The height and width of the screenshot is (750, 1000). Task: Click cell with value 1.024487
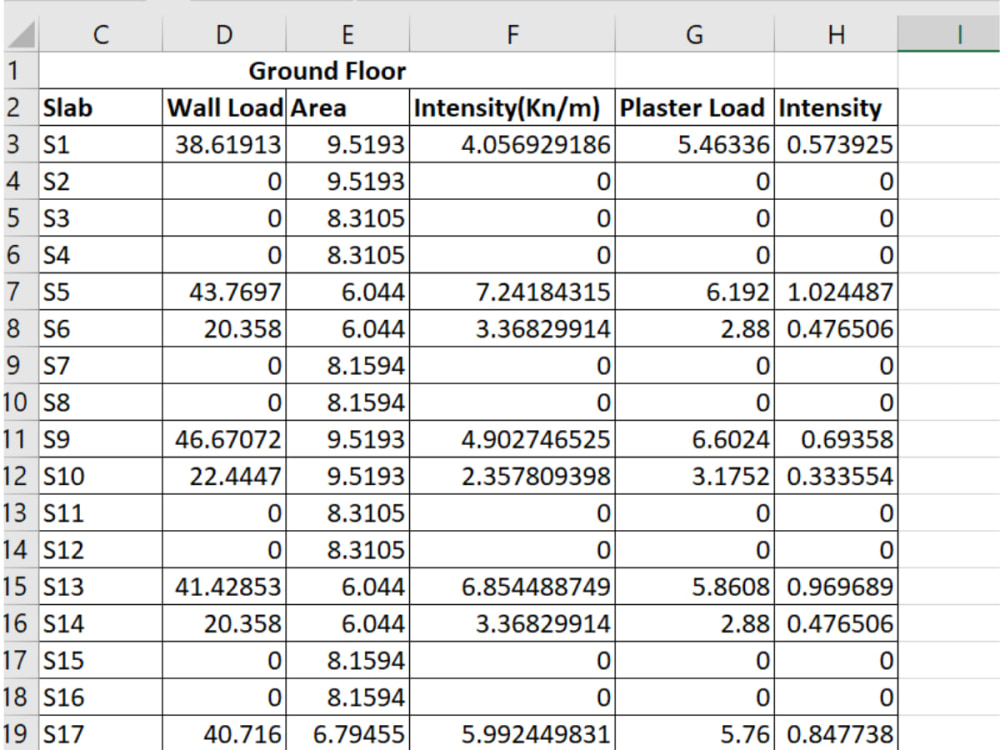click(x=836, y=292)
